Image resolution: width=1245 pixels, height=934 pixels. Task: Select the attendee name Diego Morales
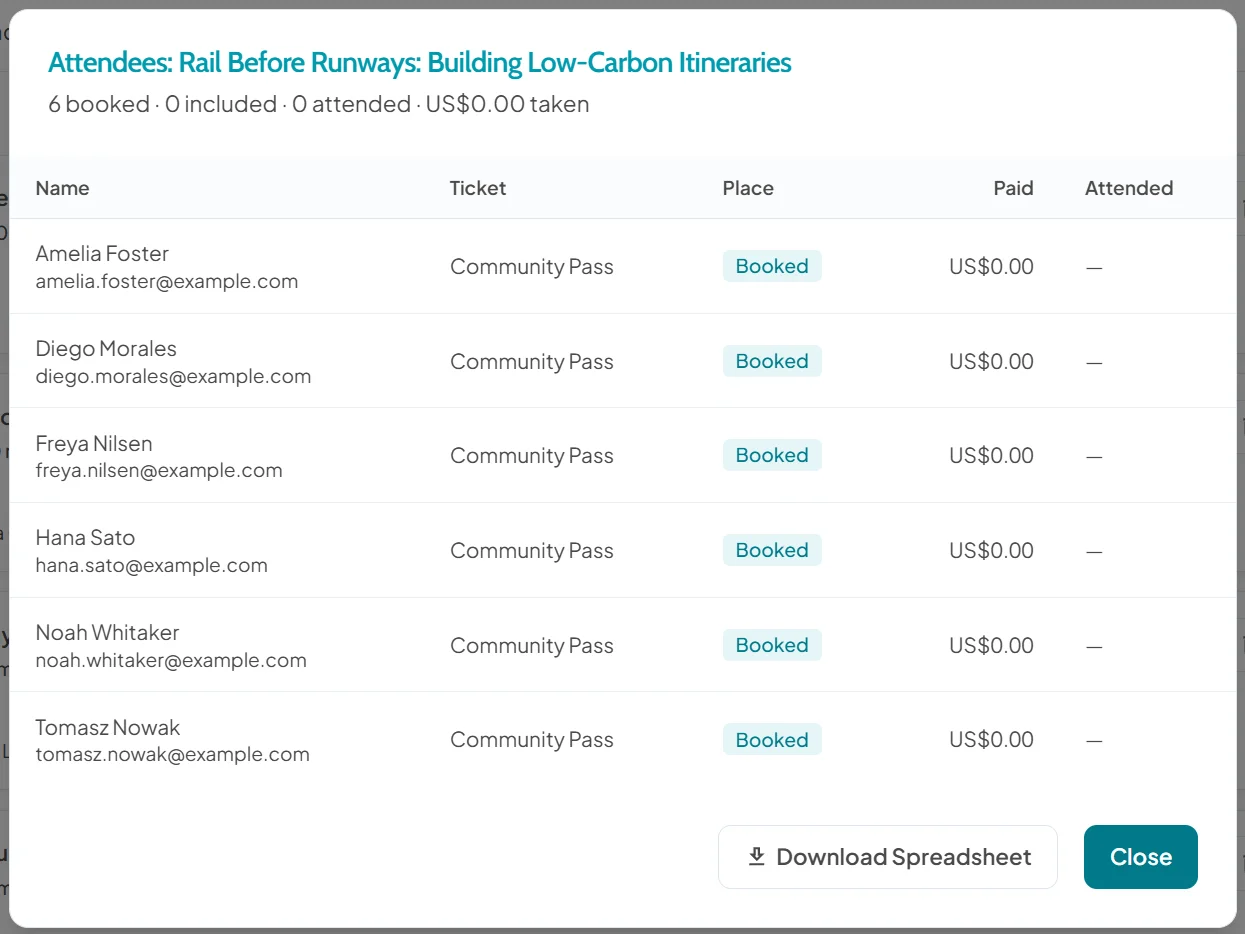tap(106, 349)
